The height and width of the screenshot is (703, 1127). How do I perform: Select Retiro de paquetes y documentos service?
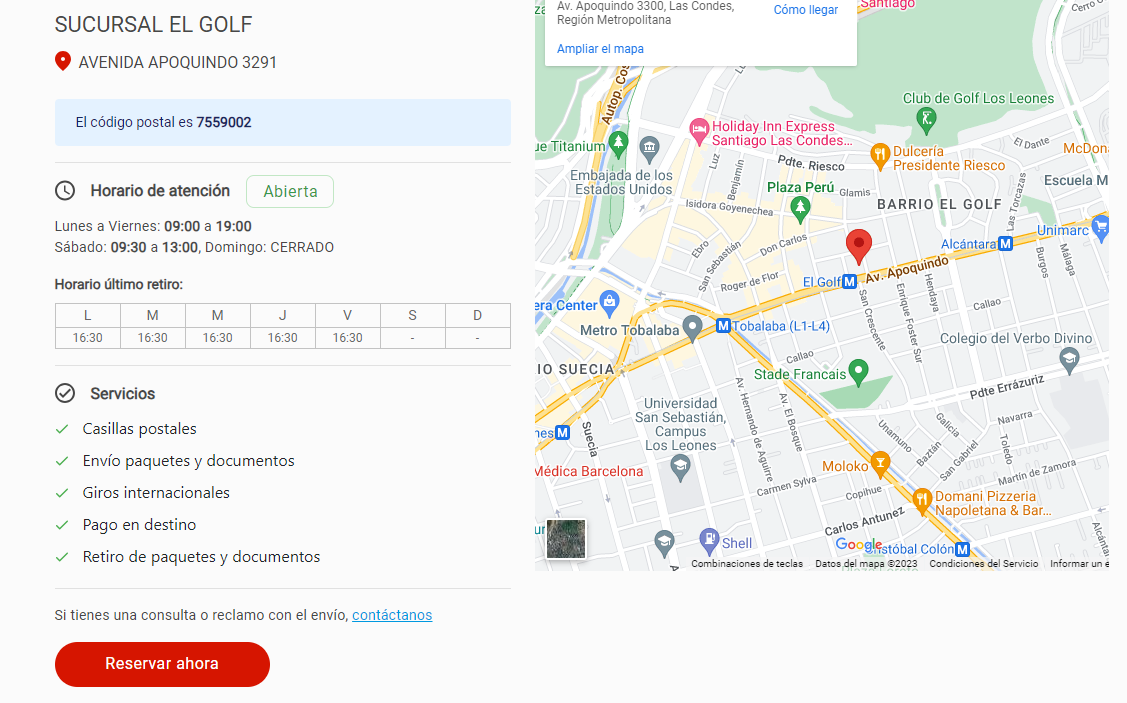(201, 556)
